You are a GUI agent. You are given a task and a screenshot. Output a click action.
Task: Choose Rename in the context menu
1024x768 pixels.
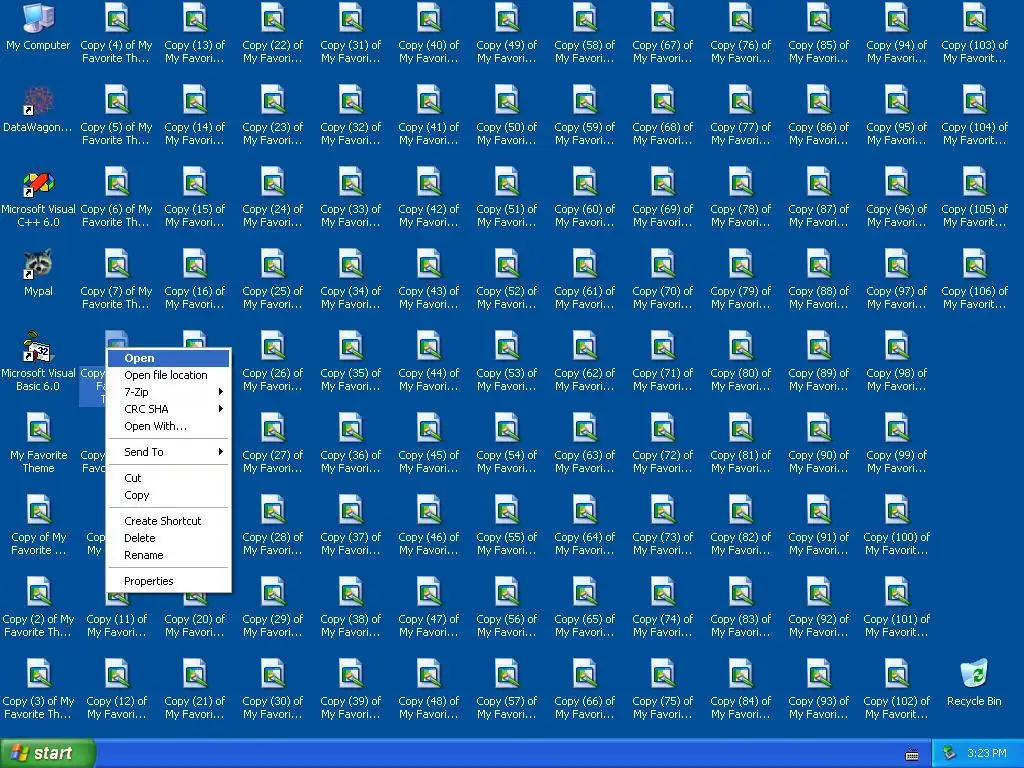click(168, 555)
